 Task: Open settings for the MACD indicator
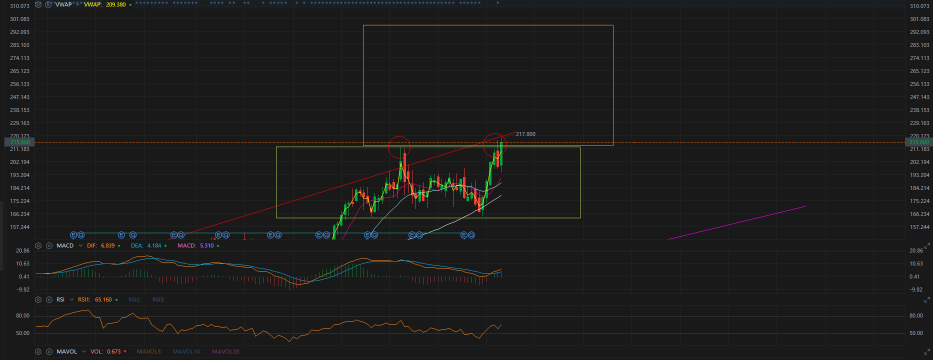(39, 246)
